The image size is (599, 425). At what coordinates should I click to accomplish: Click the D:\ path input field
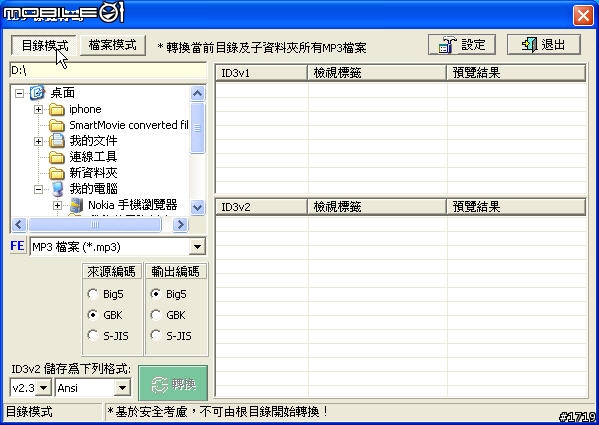[x=108, y=71]
